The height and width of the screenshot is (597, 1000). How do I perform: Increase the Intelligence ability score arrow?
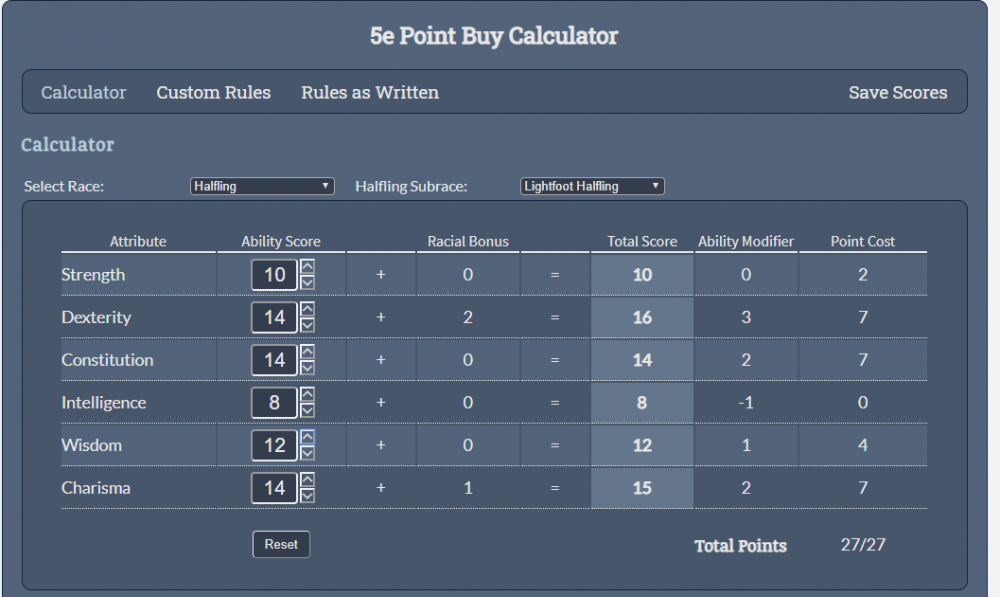(x=307, y=395)
